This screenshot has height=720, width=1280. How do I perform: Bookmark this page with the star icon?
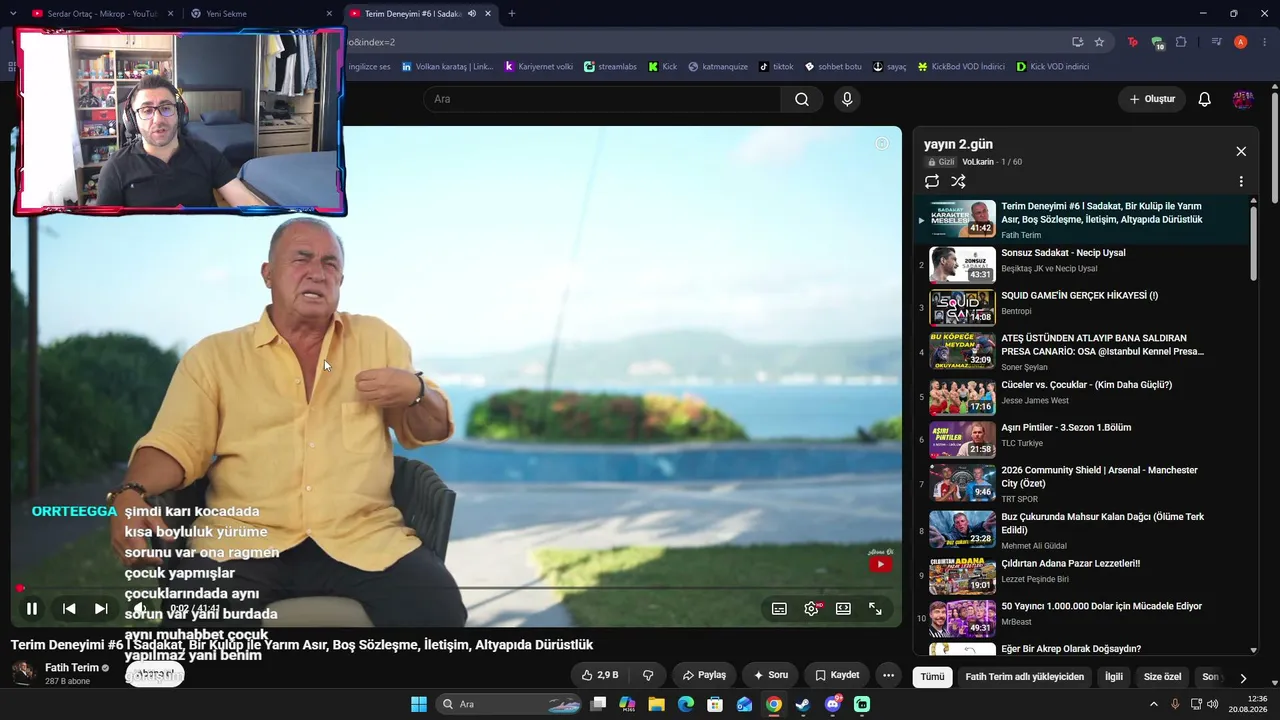tap(1099, 42)
